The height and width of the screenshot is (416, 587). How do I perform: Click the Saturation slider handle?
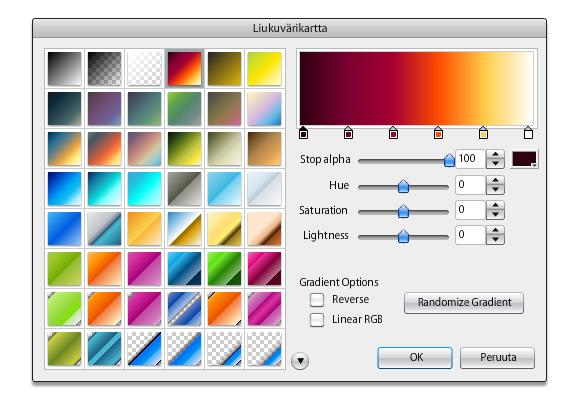403,211
